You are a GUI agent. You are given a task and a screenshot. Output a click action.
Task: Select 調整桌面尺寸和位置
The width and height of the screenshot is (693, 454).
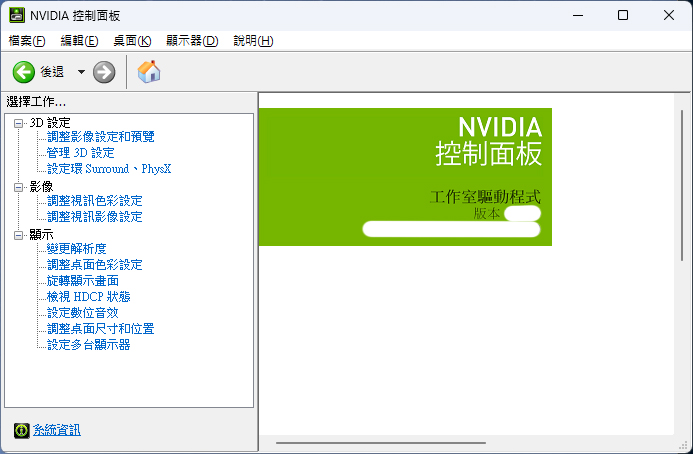pyautogui.click(x=100, y=329)
